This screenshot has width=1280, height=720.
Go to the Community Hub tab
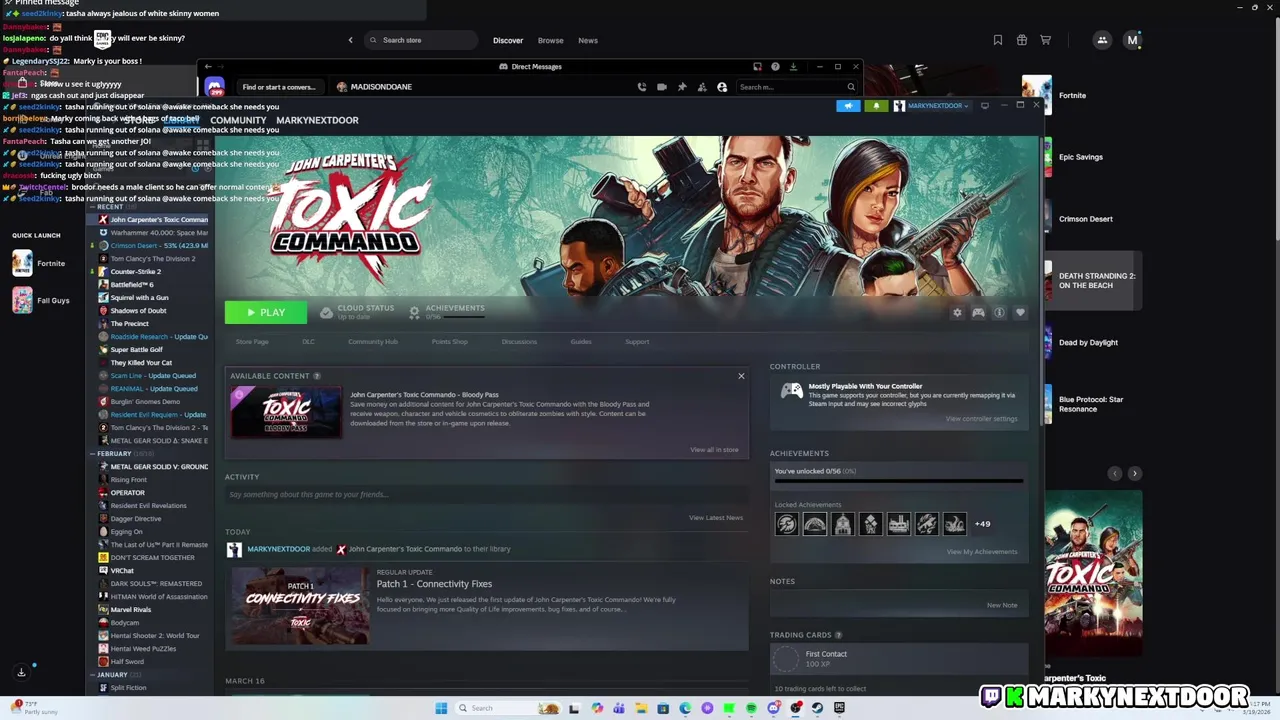373,342
